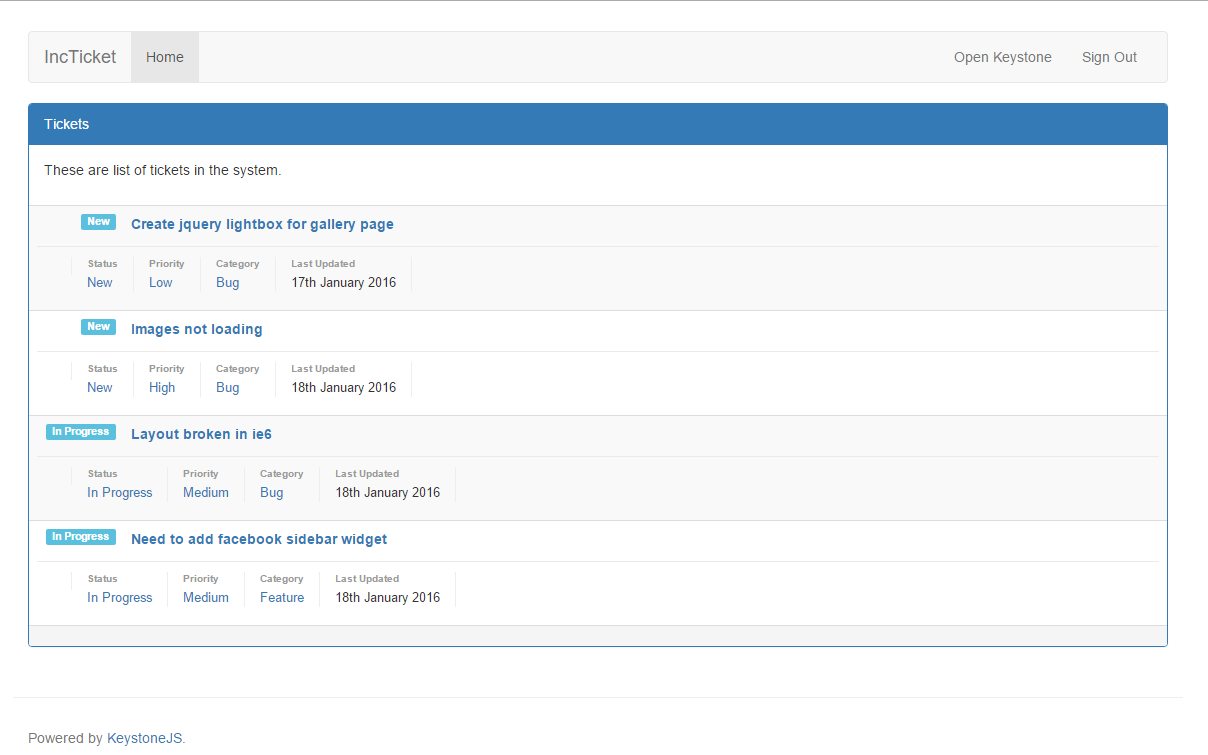The image size is (1208, 755).
Task: Open Keystone admin link
Action: pos(1002,57)
